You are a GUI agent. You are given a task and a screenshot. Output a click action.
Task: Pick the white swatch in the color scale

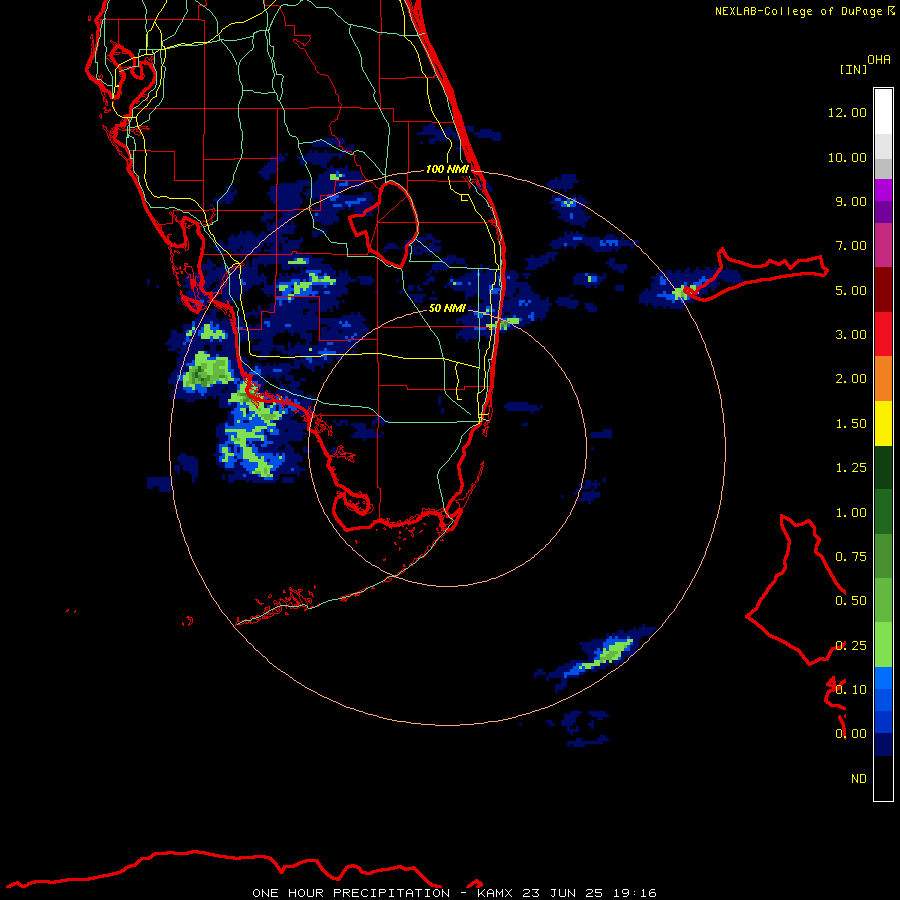coord(883,112)
